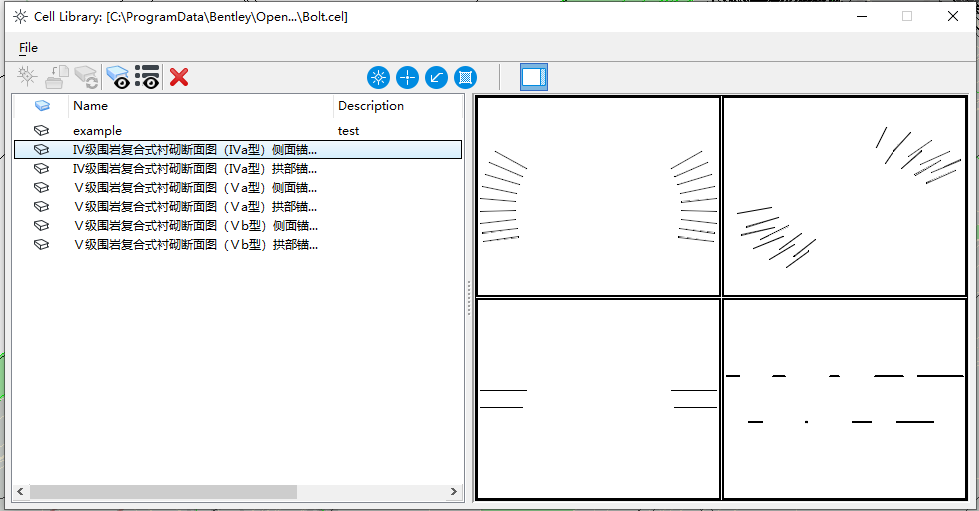Click the blue crosshair point cell icon
Screen dimensions: 979x511
(407, 77)
